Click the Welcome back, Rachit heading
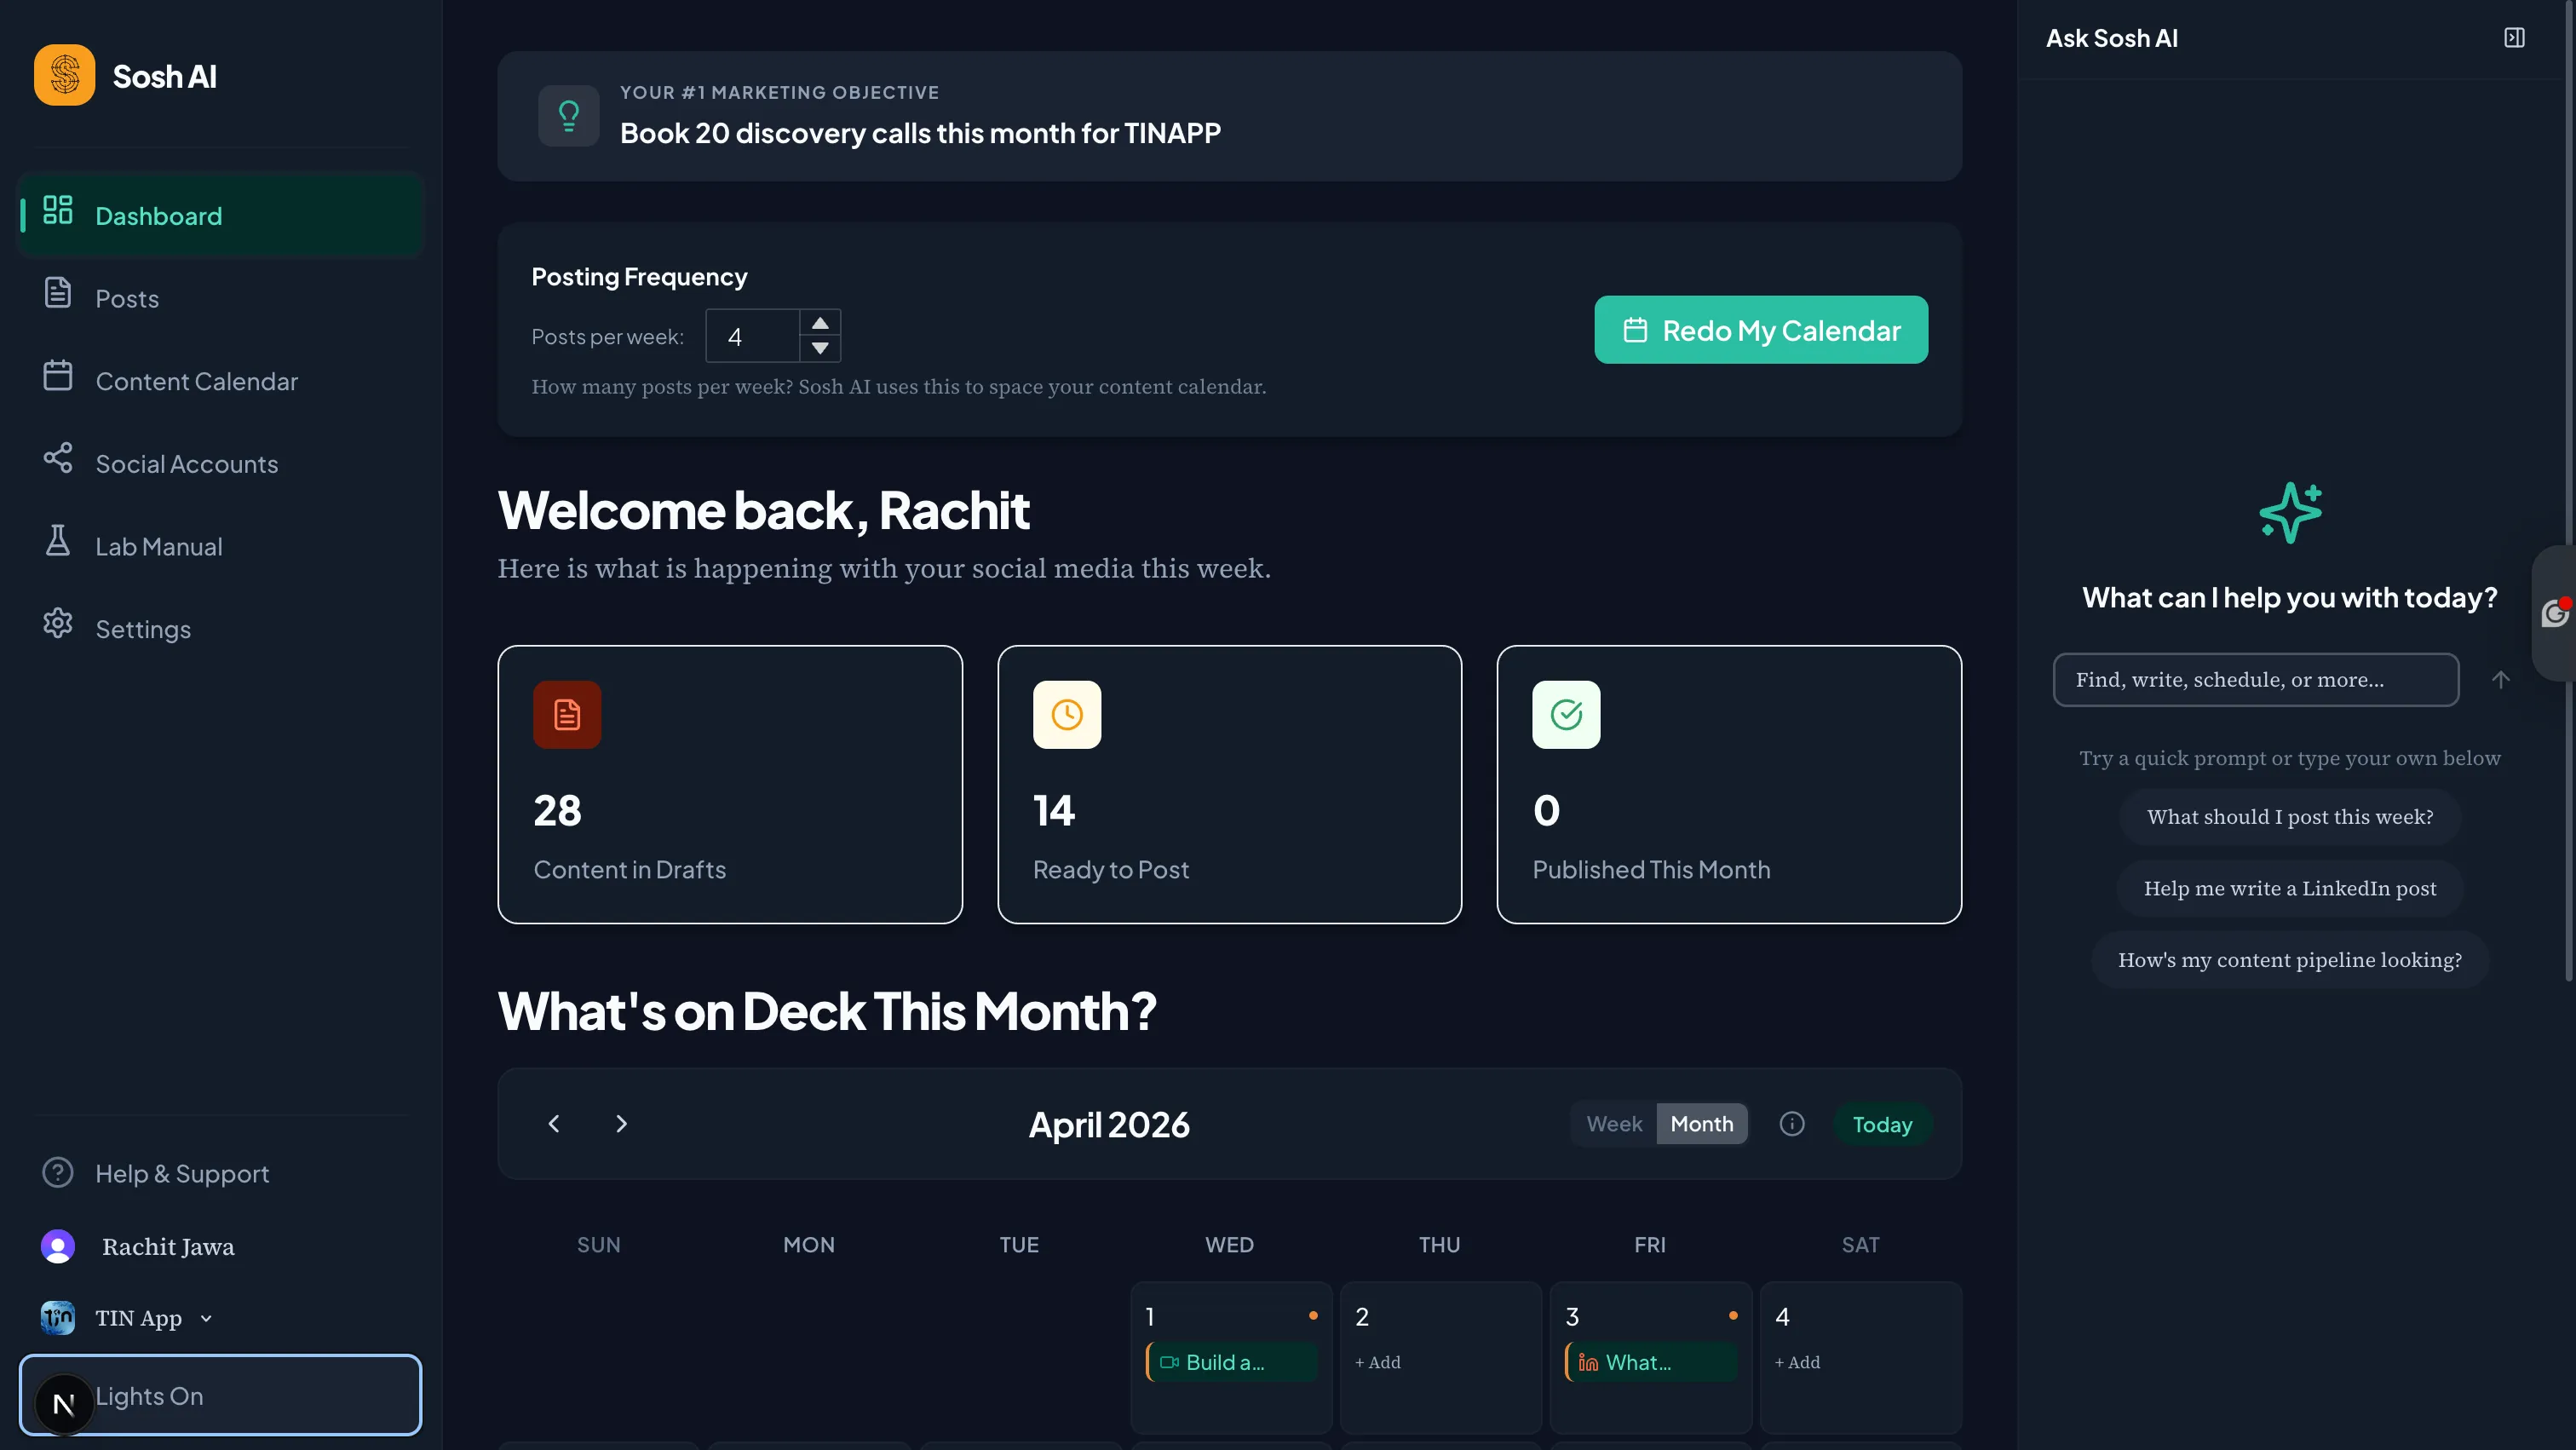Screen dimensions: 2576x1450 tap(763, 510)
